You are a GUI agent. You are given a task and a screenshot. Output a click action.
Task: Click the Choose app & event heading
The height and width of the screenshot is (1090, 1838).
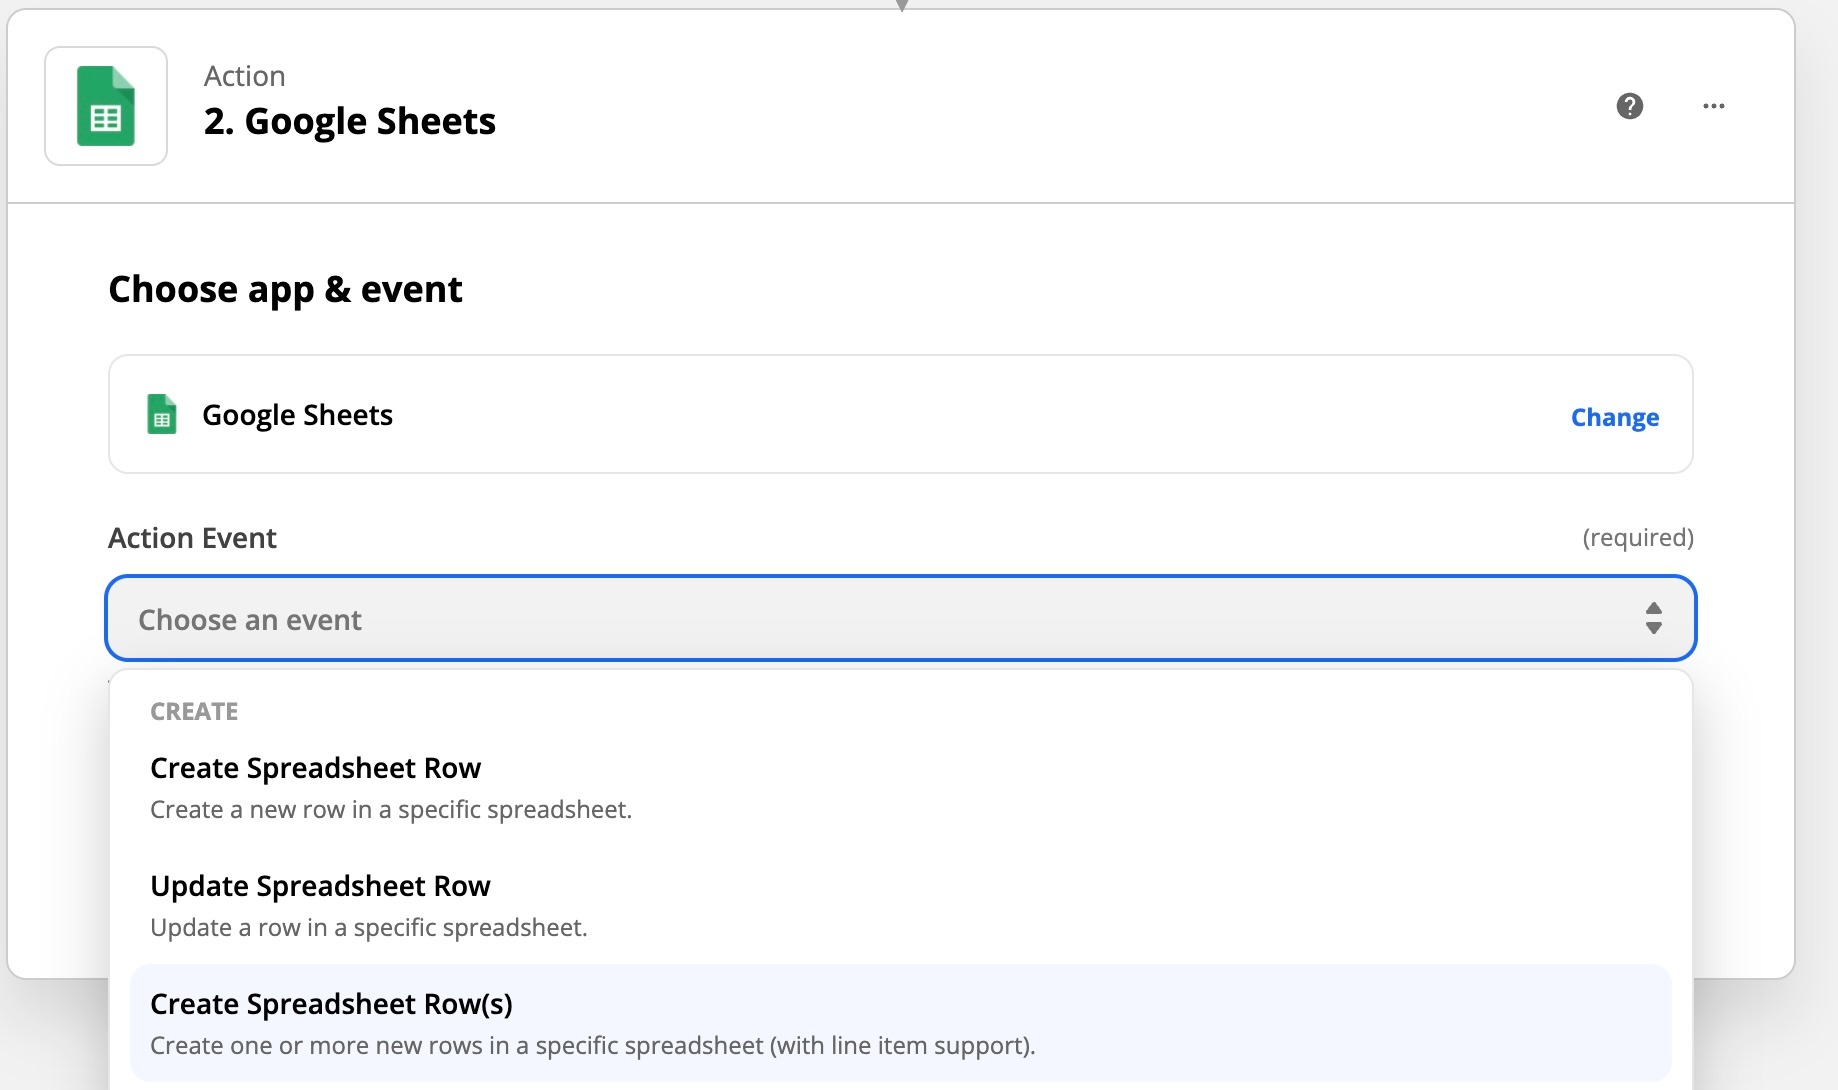pos(285,289)
